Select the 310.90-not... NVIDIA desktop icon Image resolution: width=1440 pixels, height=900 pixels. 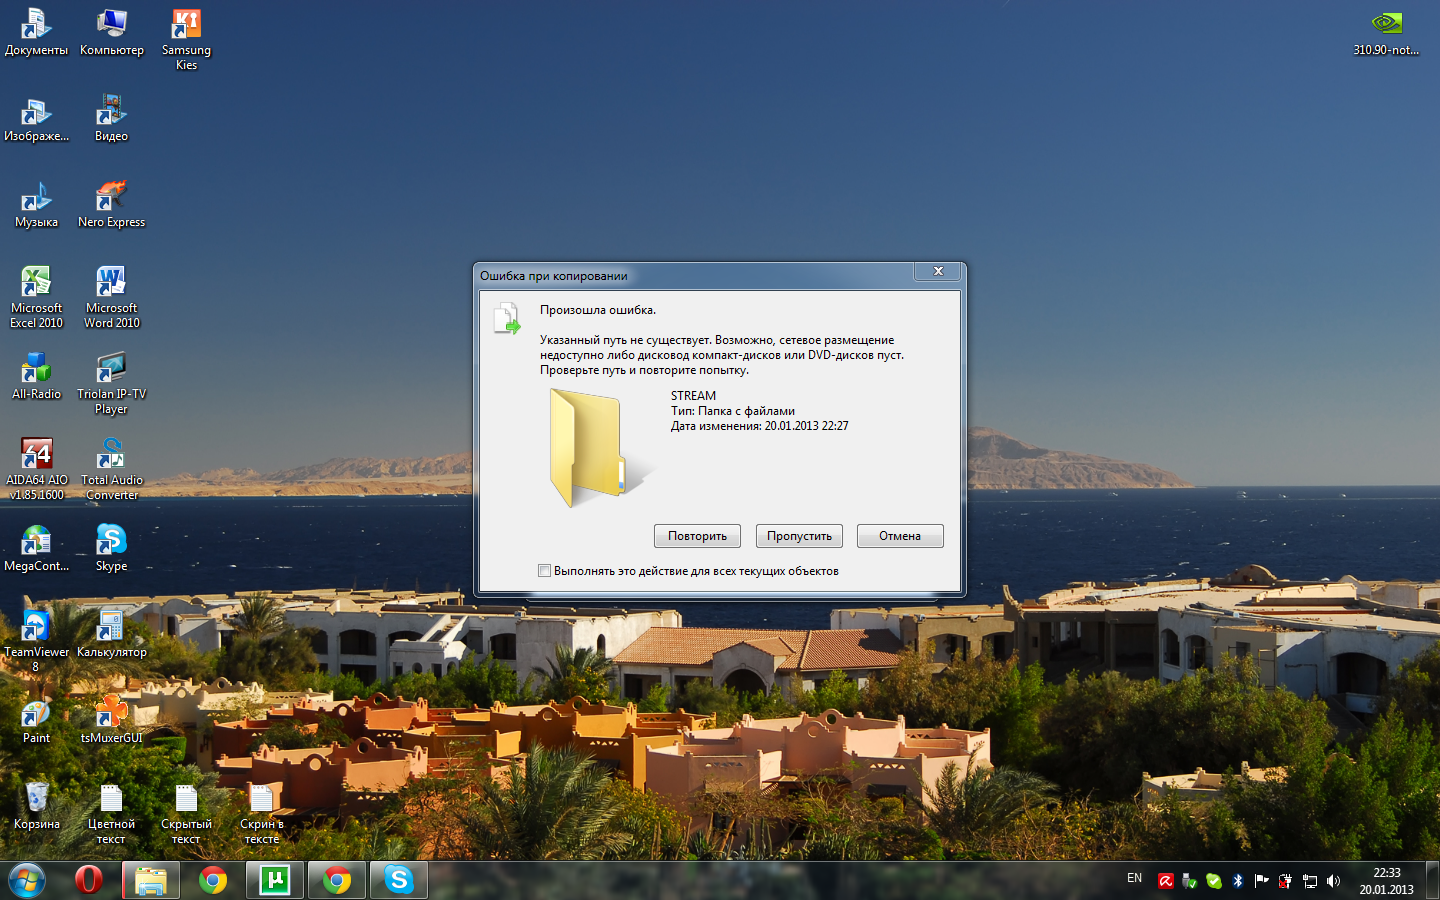tap(1387, 33)
